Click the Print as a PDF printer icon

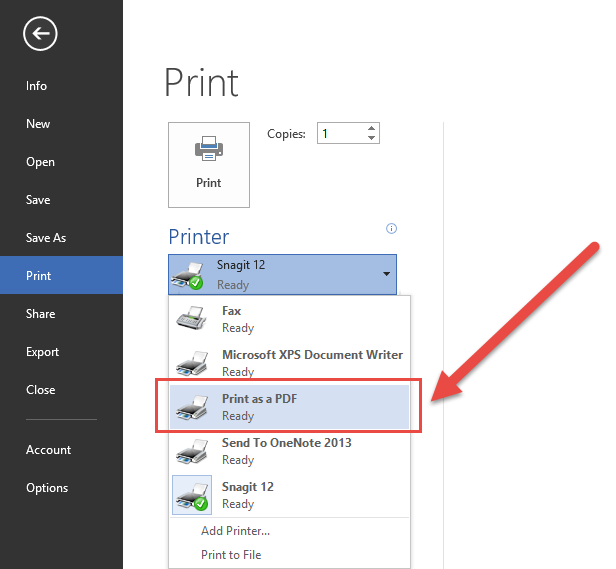point(192,407)
